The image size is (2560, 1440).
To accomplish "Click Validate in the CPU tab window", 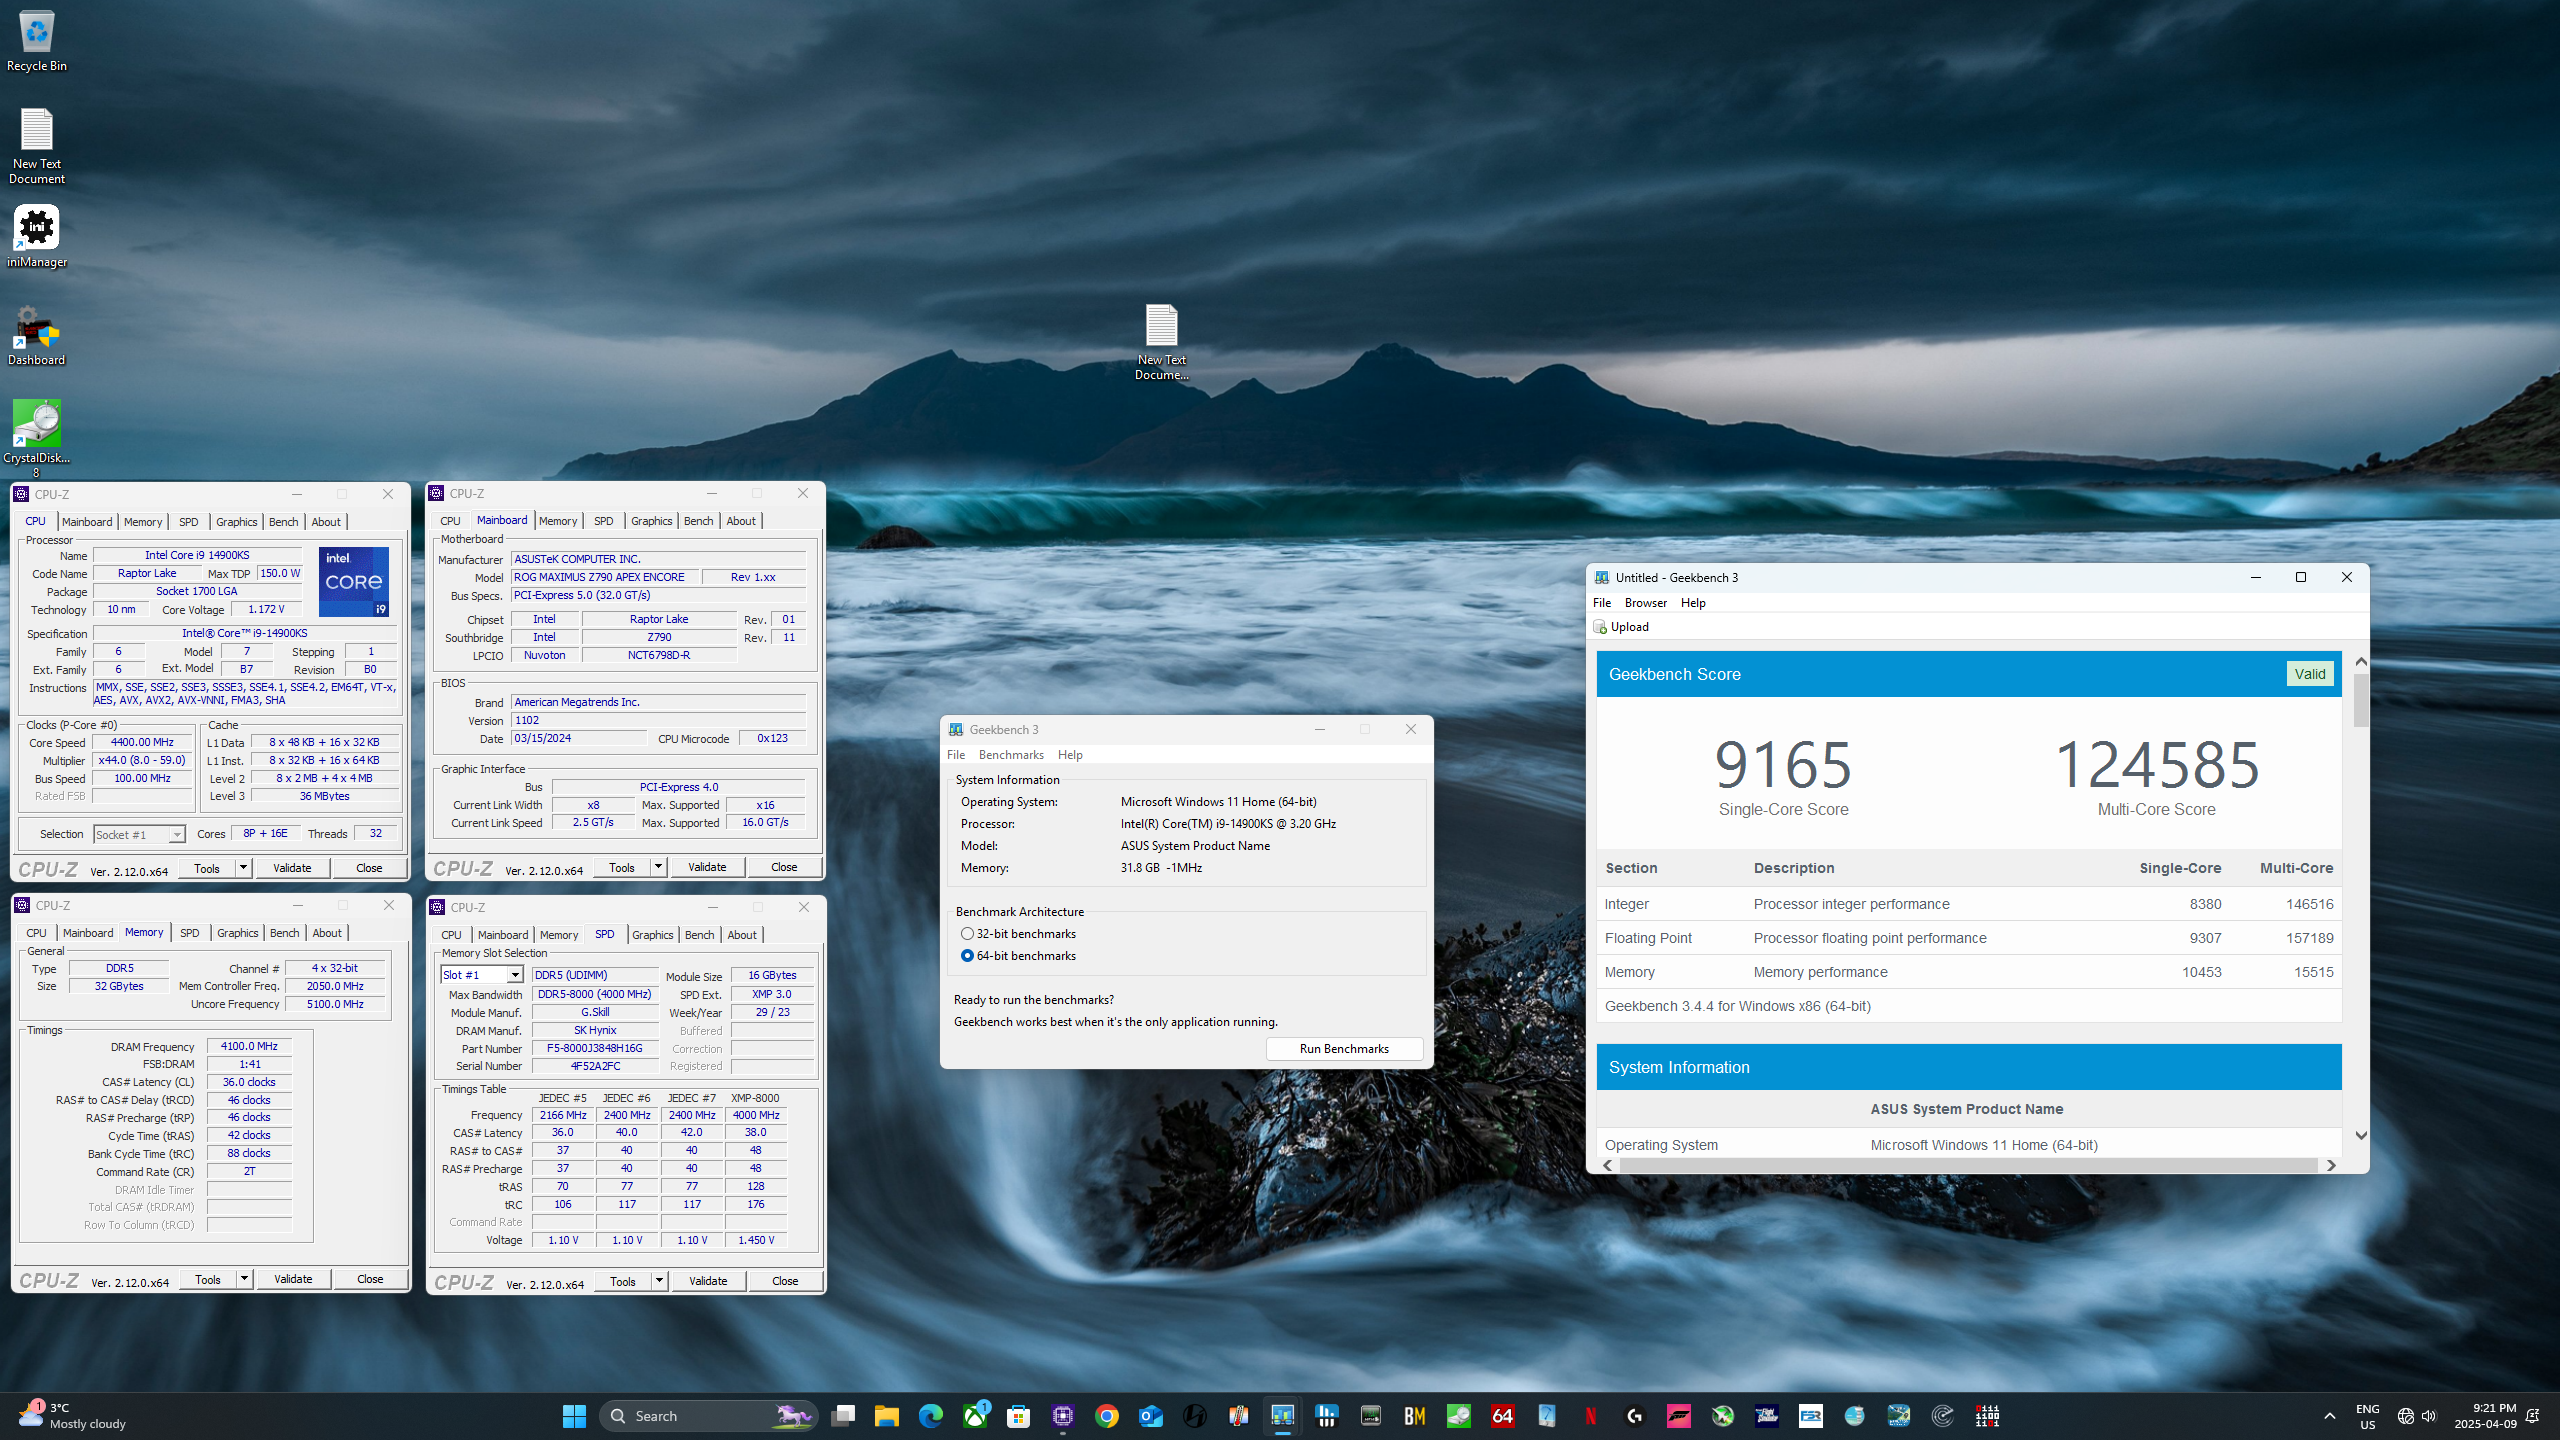I will pyautogui.click(x=292, y=868).
